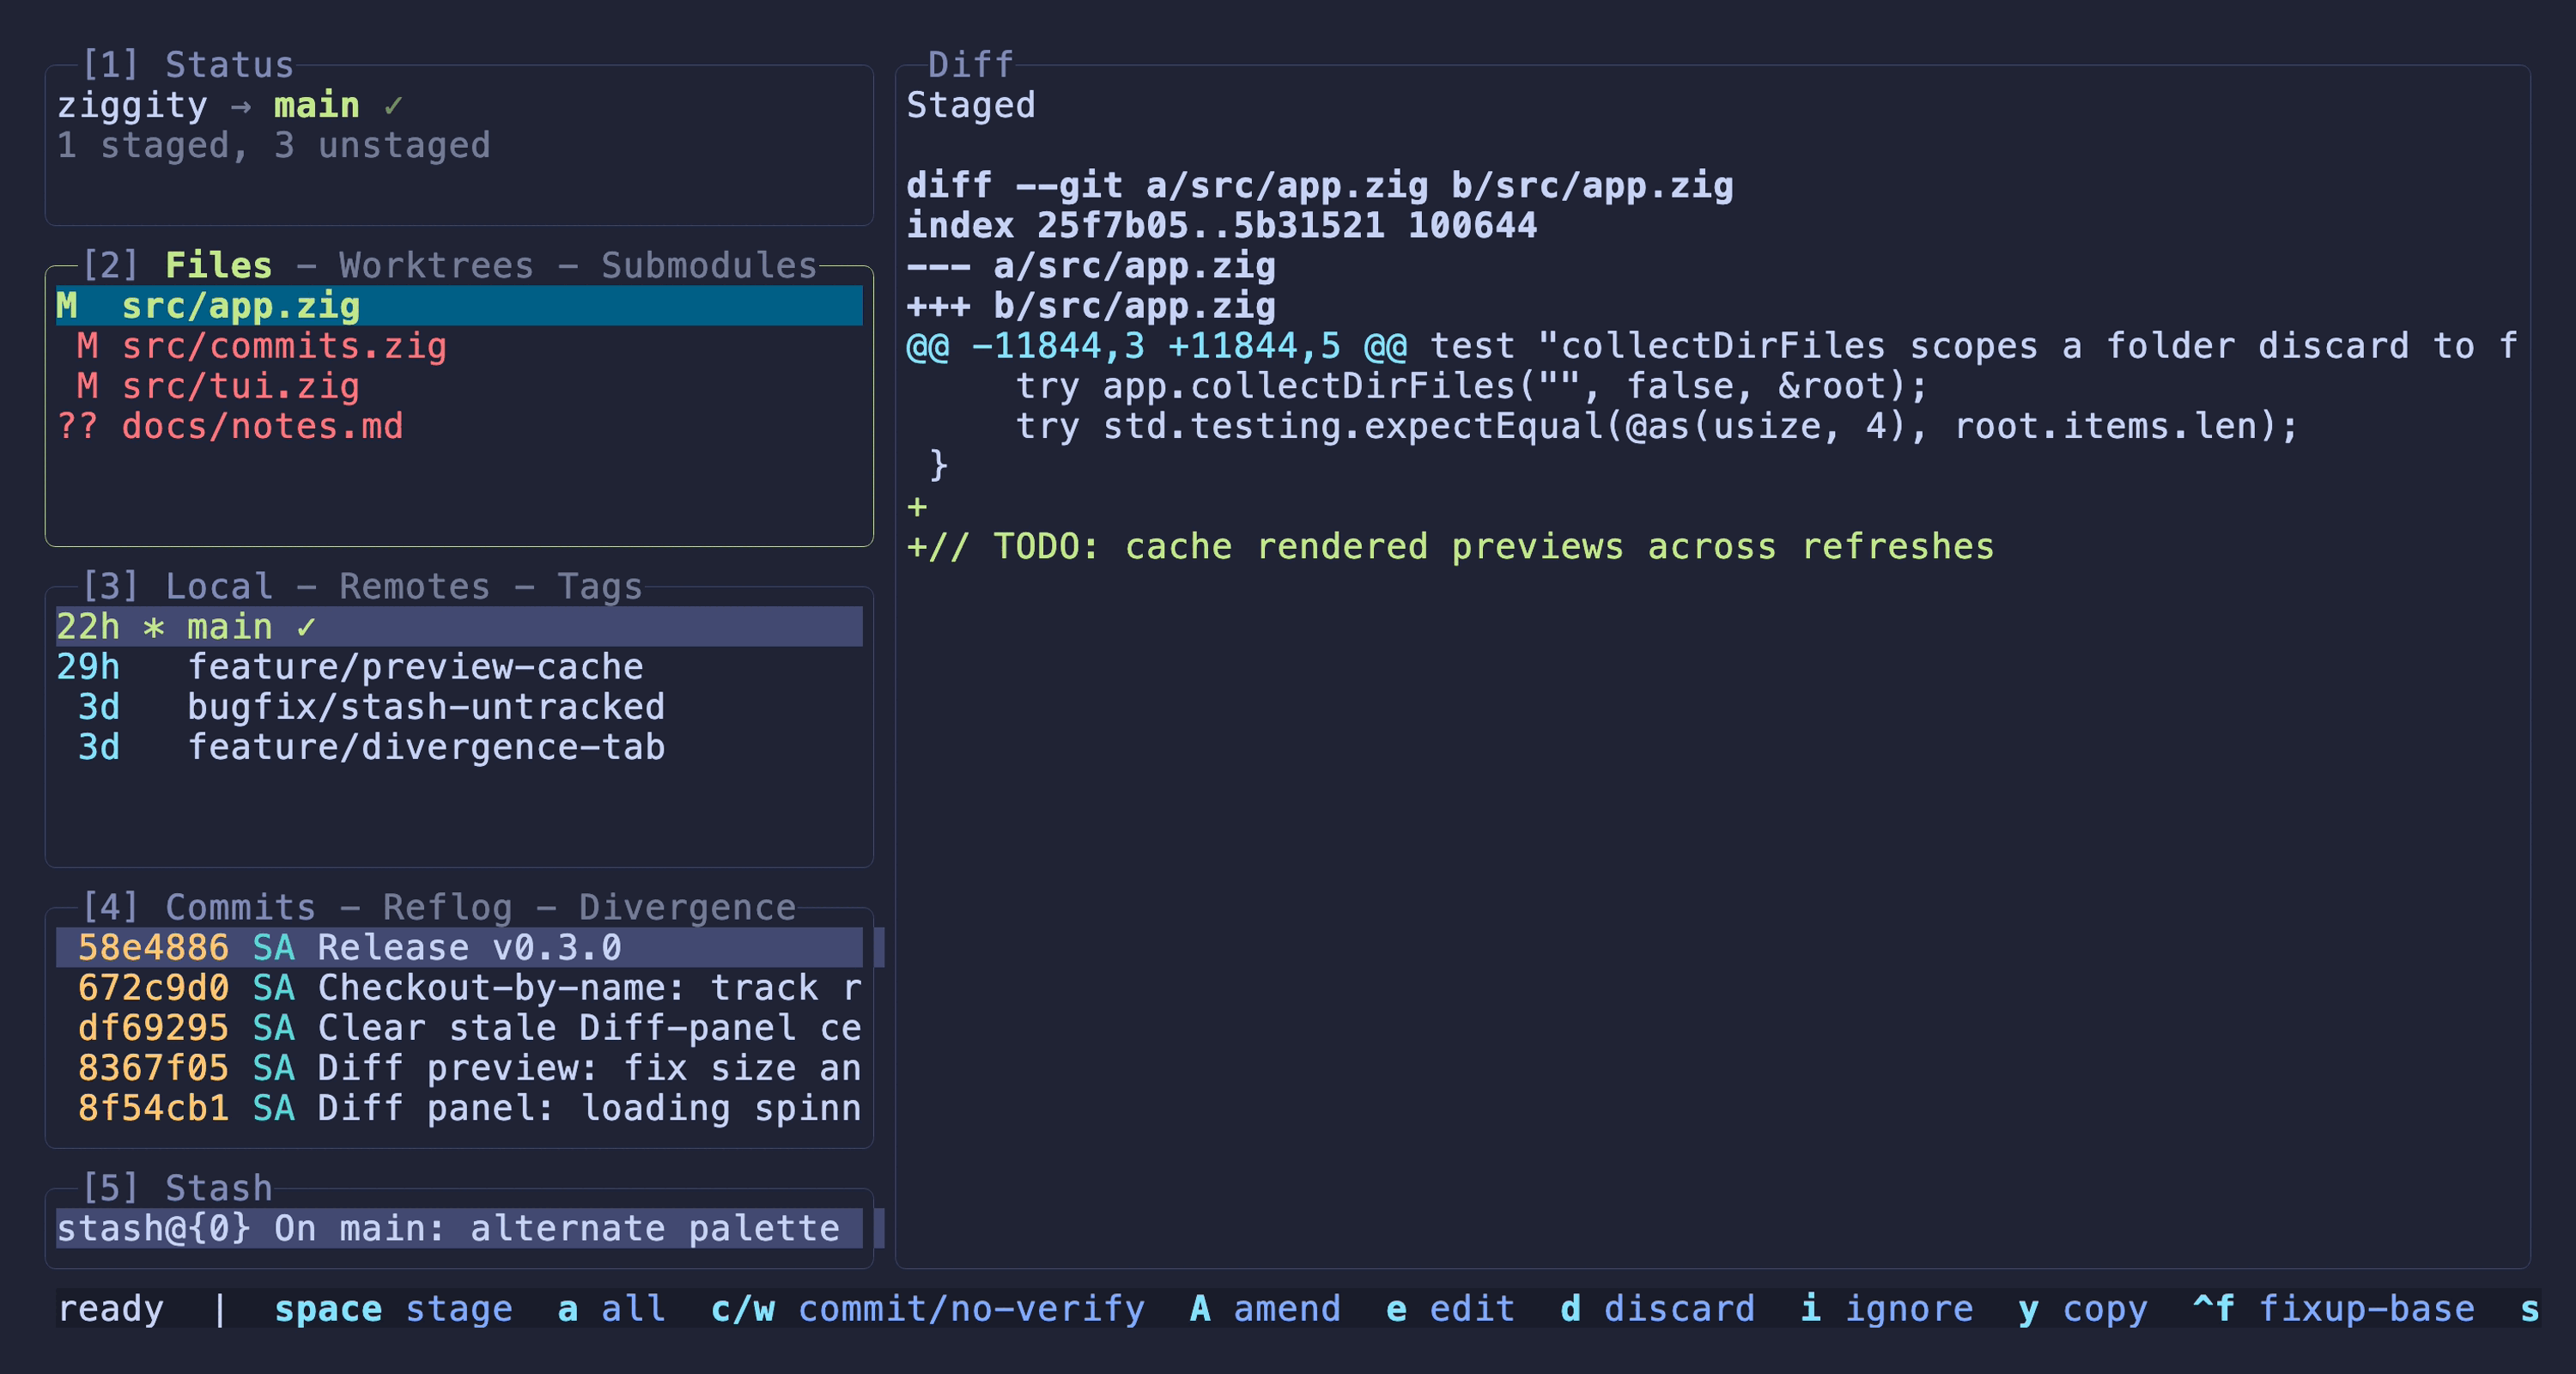Click the '--- a/src/app.zig' line
Viewport: 2576px width, 1374px height.
click(1090, 265)
